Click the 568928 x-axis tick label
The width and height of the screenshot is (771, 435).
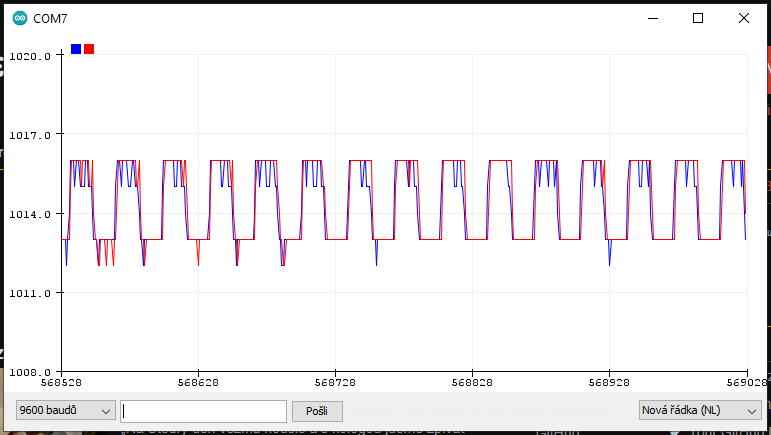(x=610, y=381)
